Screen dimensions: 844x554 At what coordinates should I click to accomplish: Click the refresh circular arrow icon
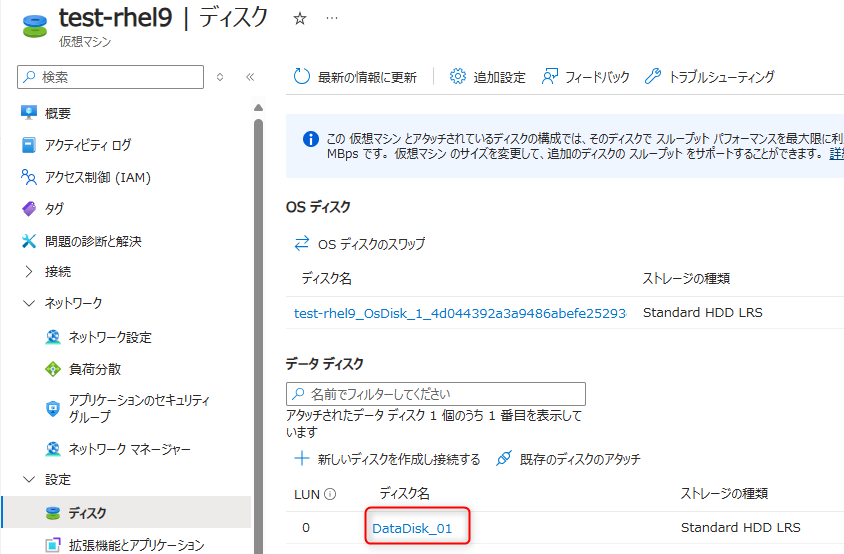pyautogui.click(x=301, y=76)
